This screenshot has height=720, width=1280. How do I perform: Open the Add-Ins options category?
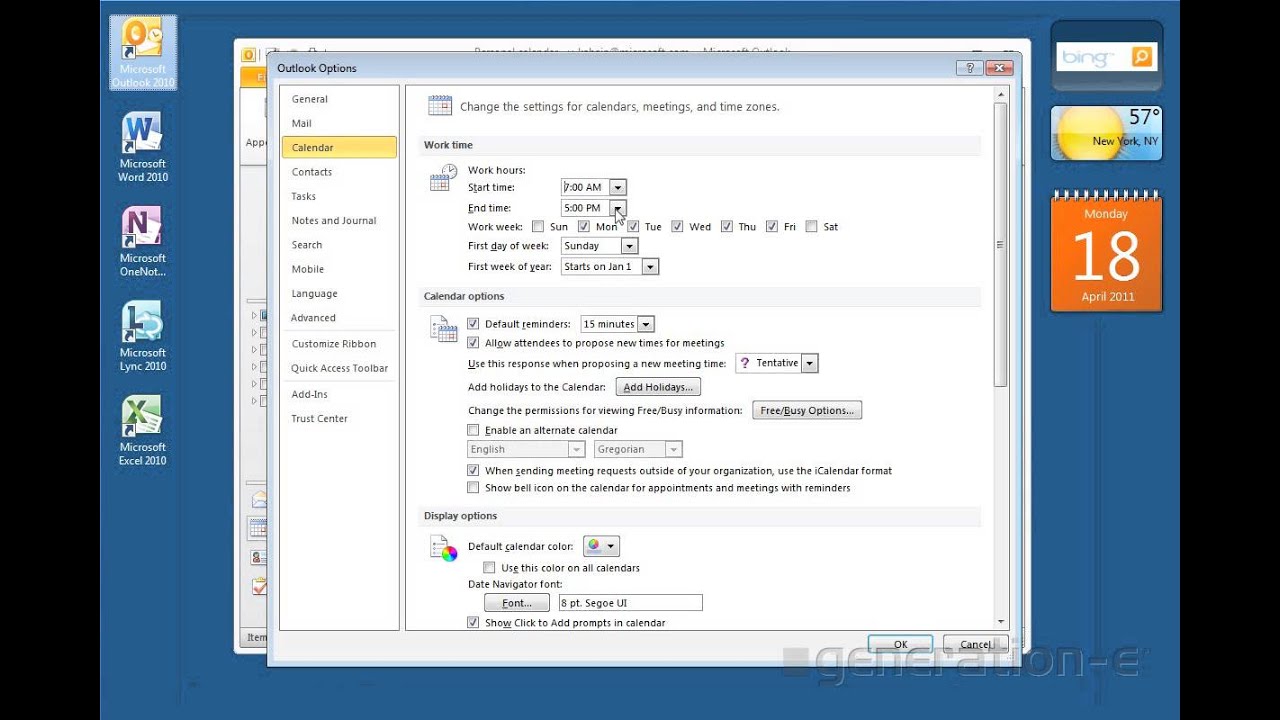point(338,394)
